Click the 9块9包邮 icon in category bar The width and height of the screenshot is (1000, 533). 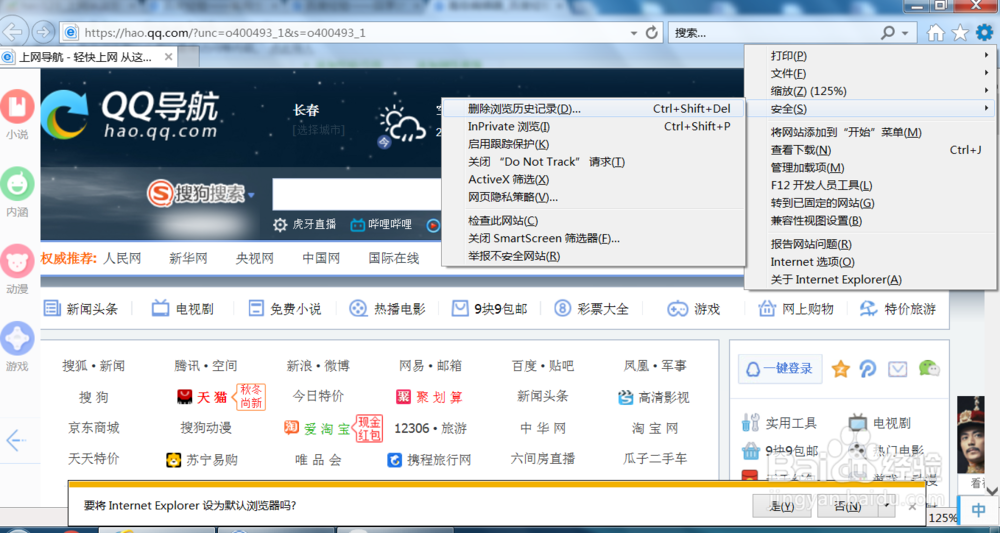point(460,309)
